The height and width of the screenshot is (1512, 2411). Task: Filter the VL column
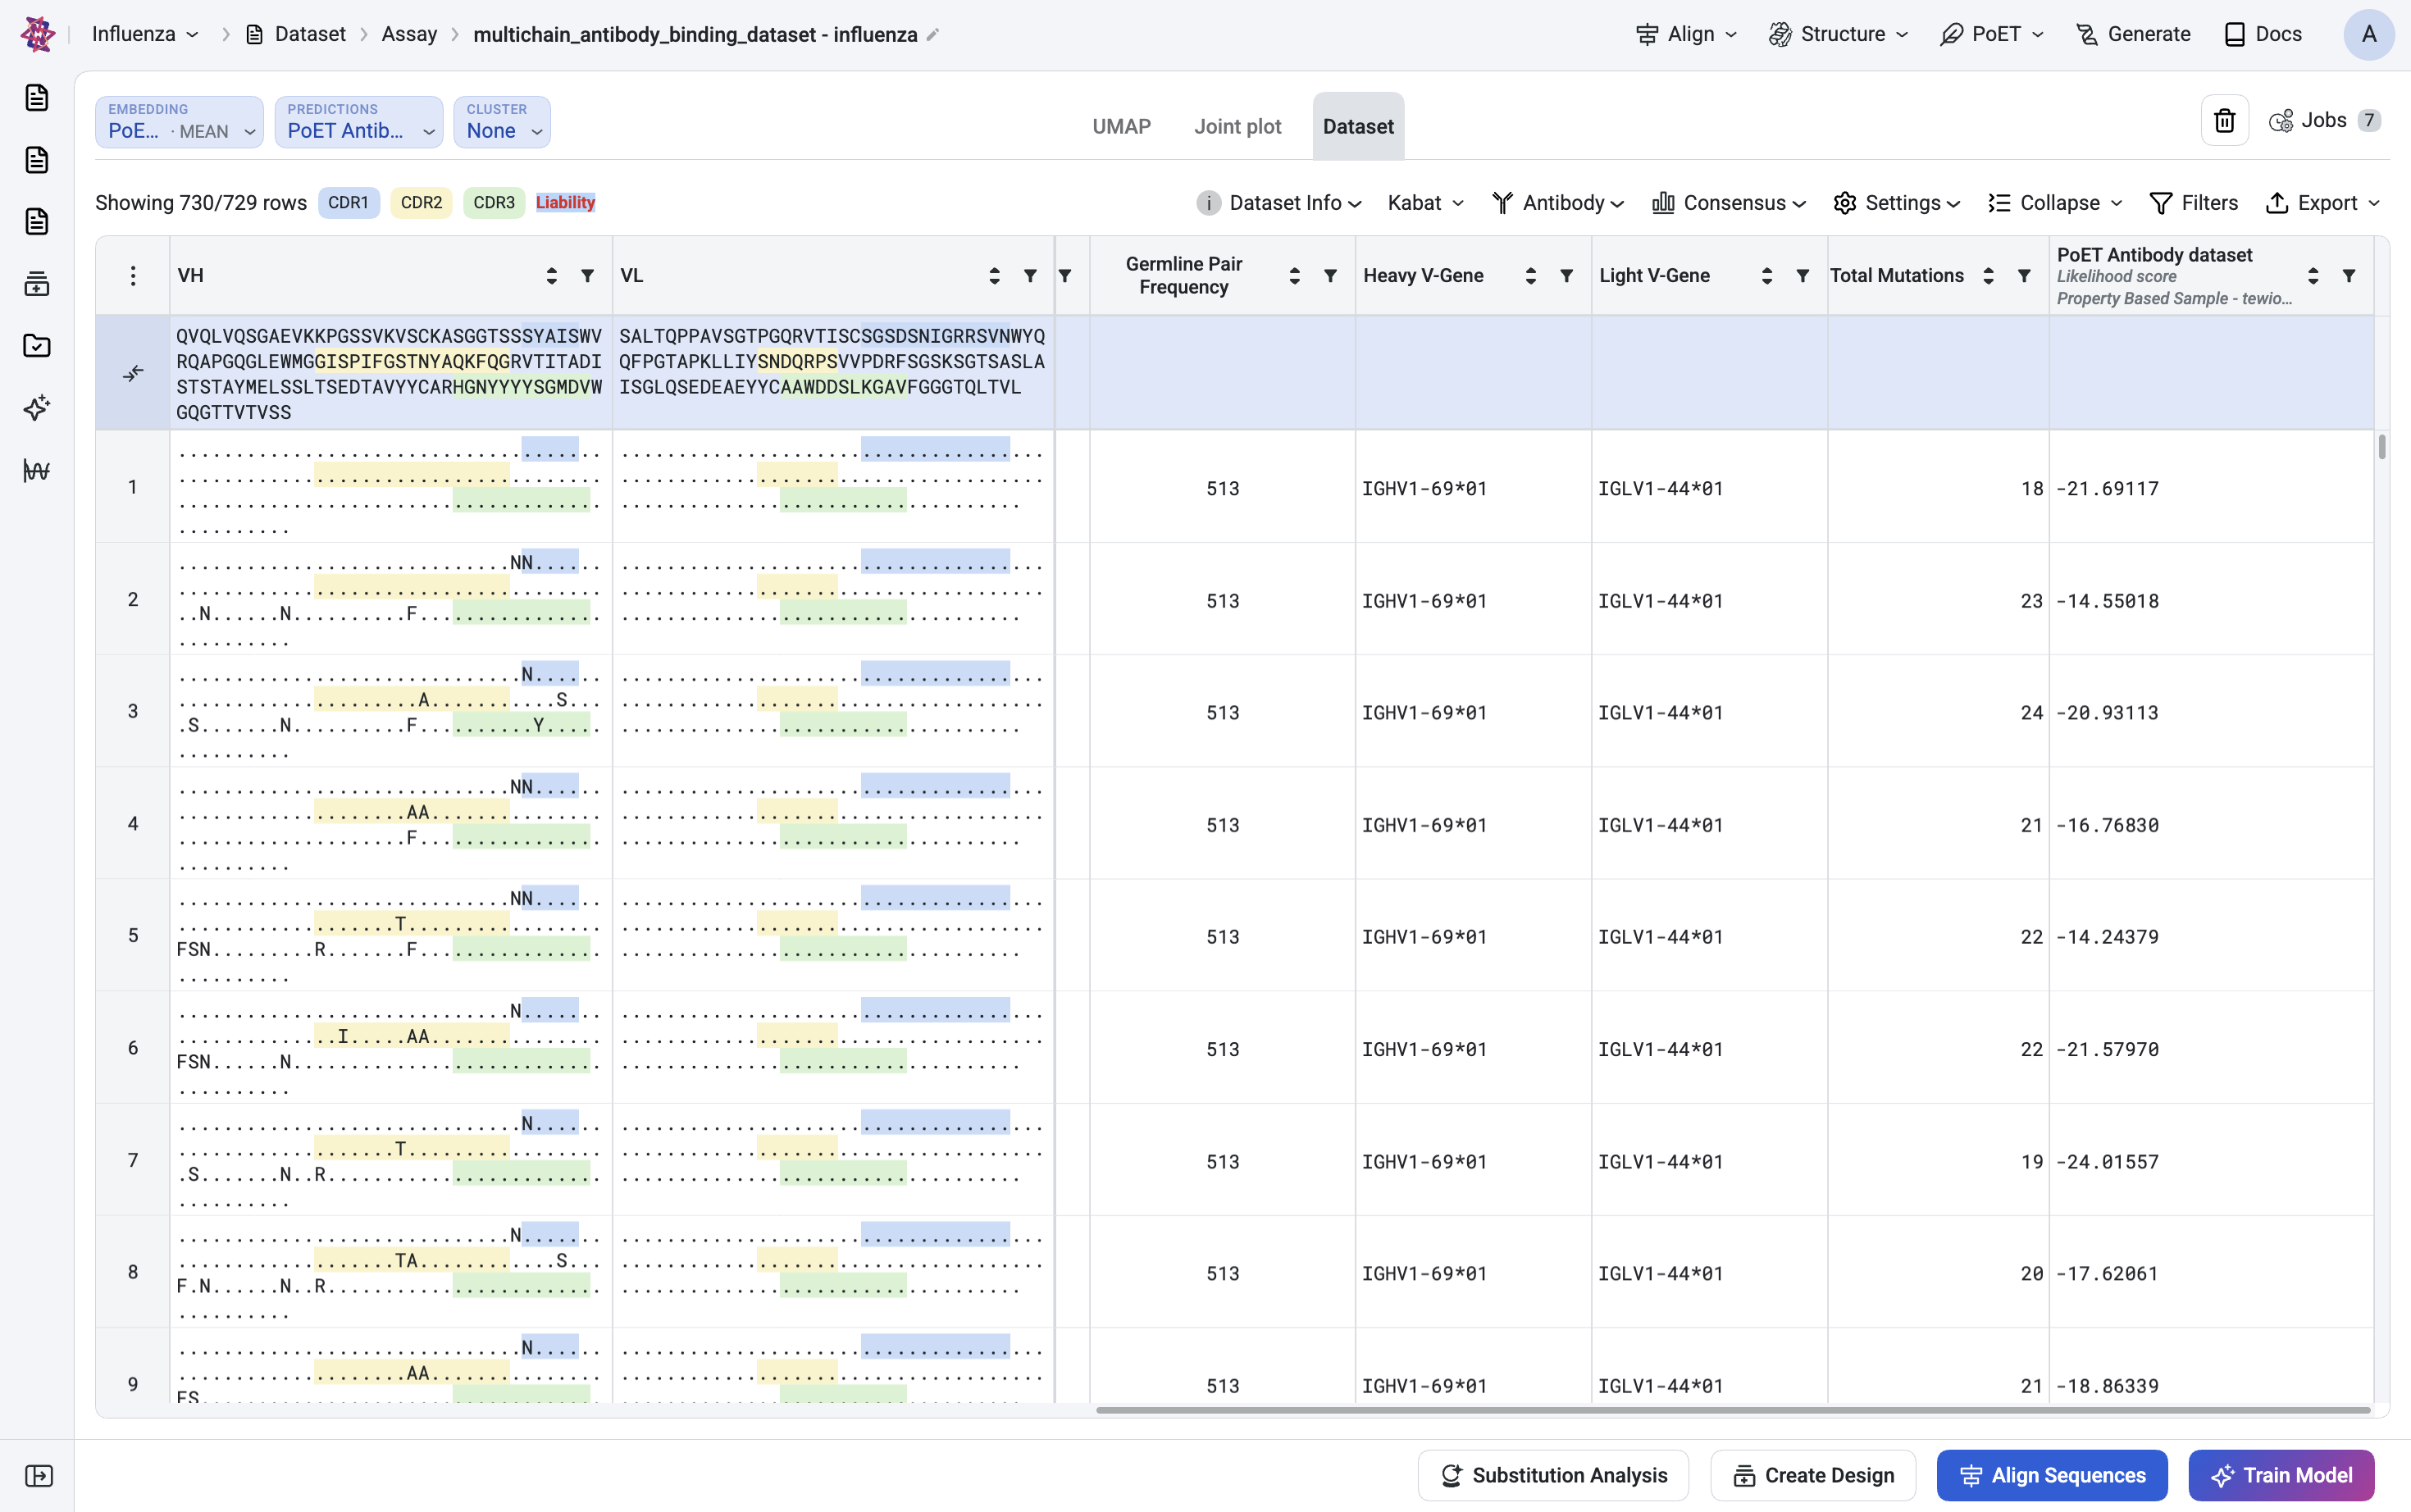click(x=1030, y=276)
